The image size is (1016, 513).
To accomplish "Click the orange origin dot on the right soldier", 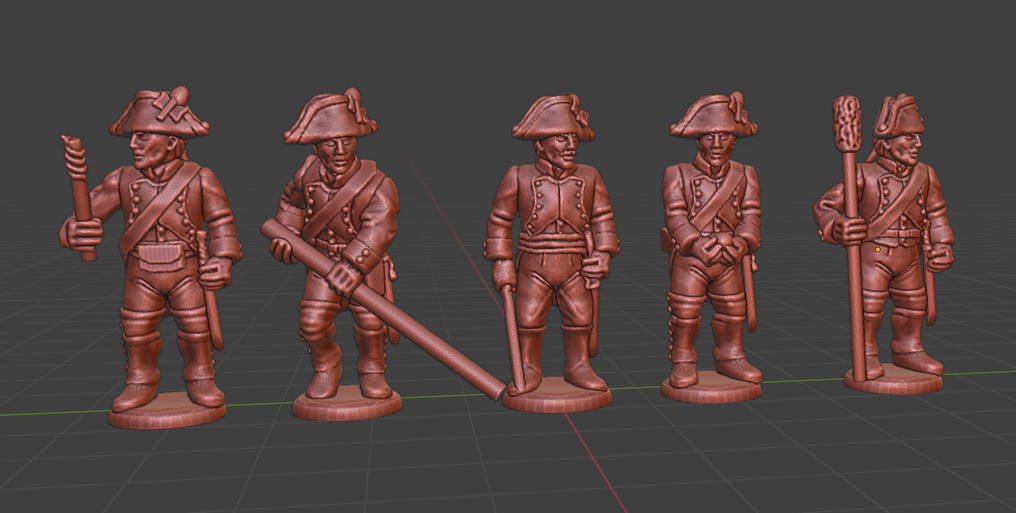I will (x=878, y=247).
